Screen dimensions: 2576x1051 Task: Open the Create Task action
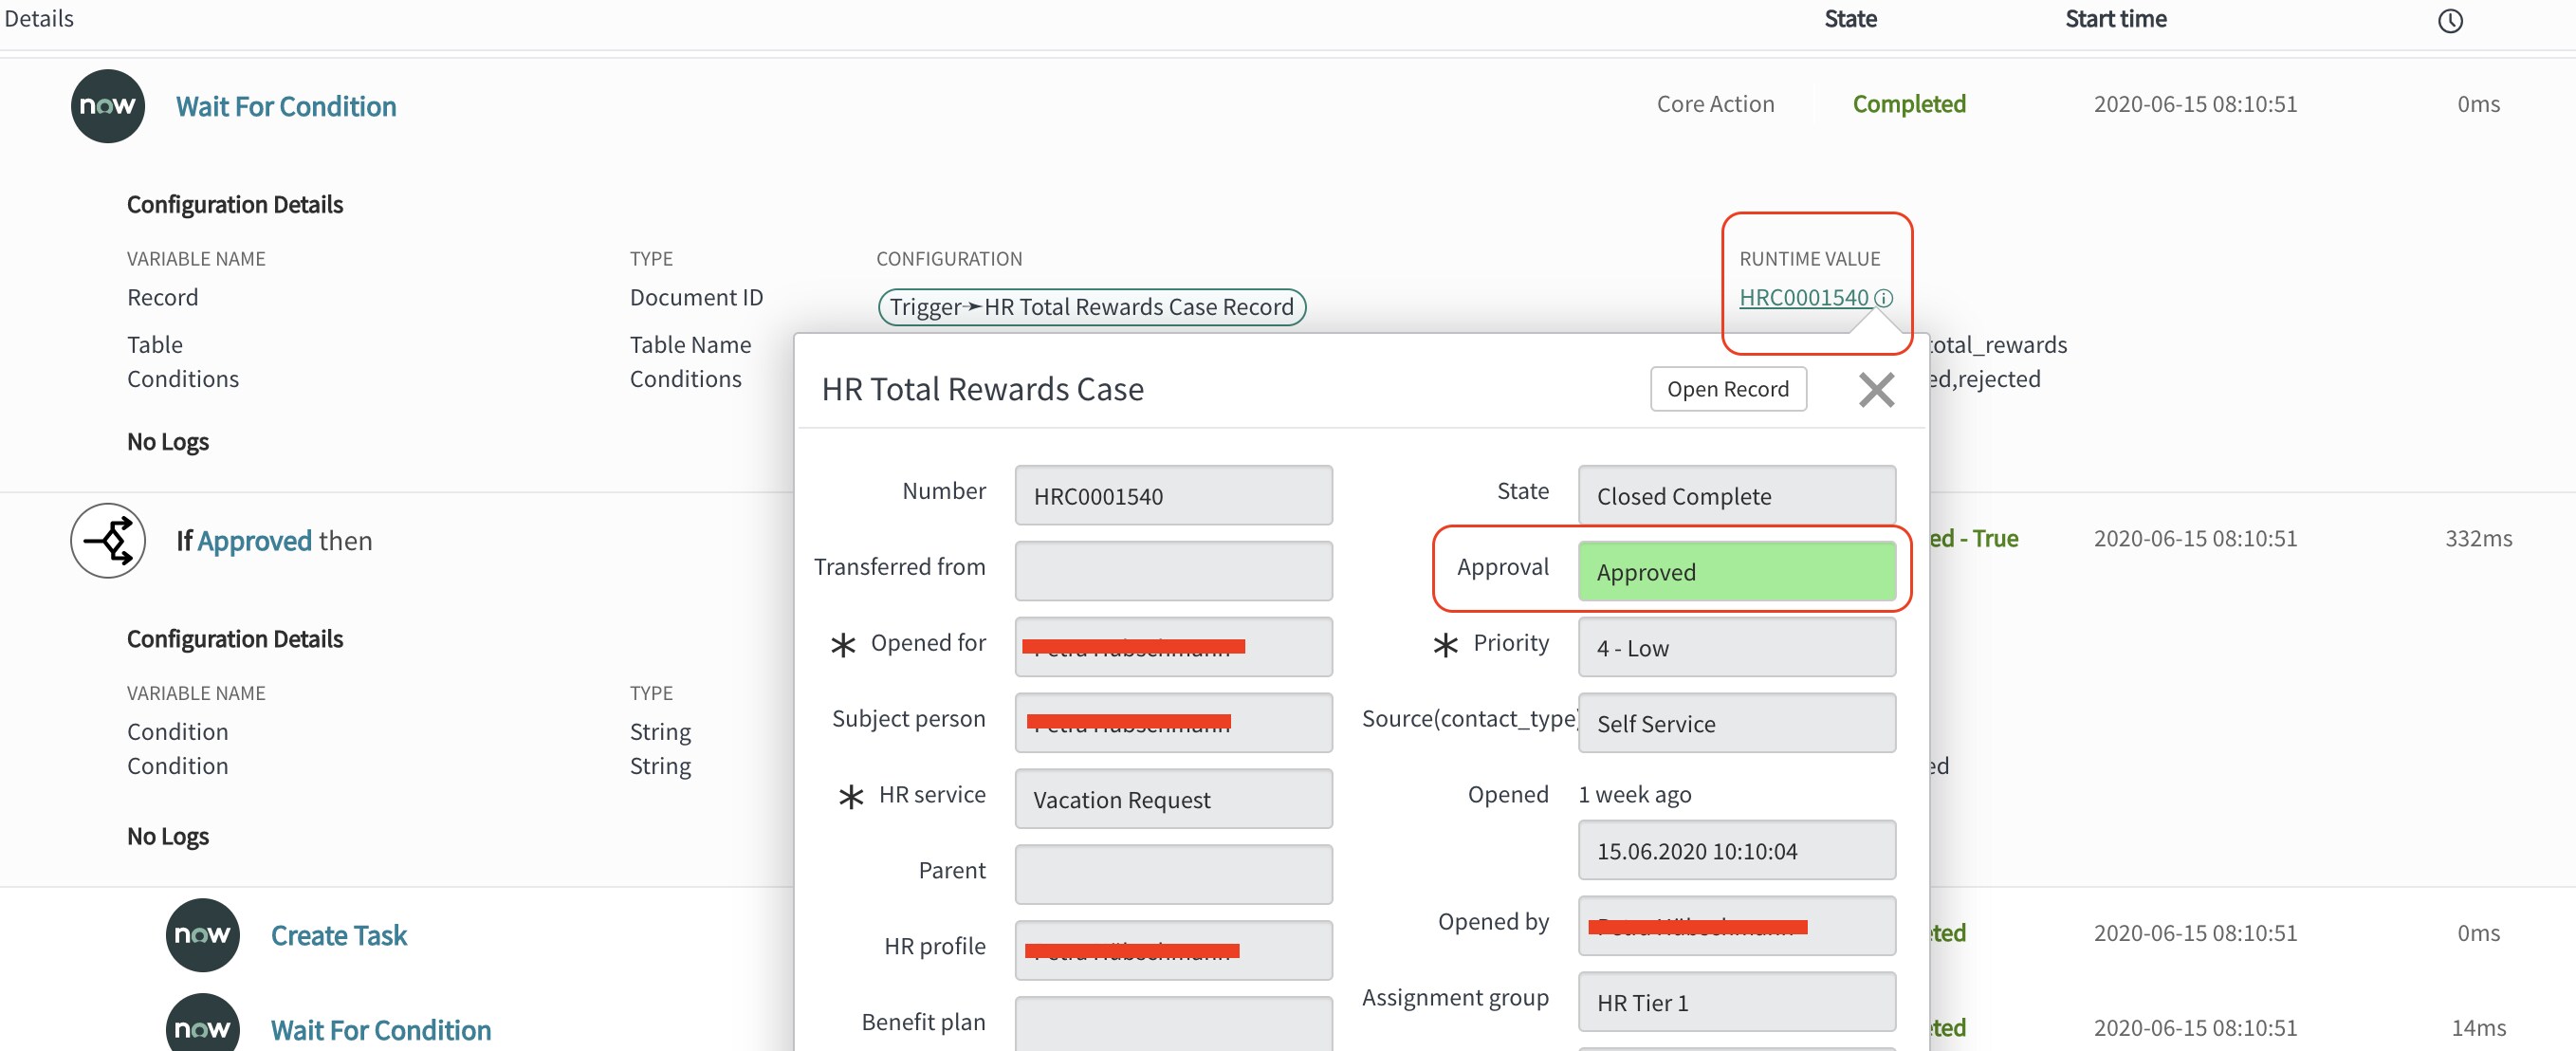(339, 935)
